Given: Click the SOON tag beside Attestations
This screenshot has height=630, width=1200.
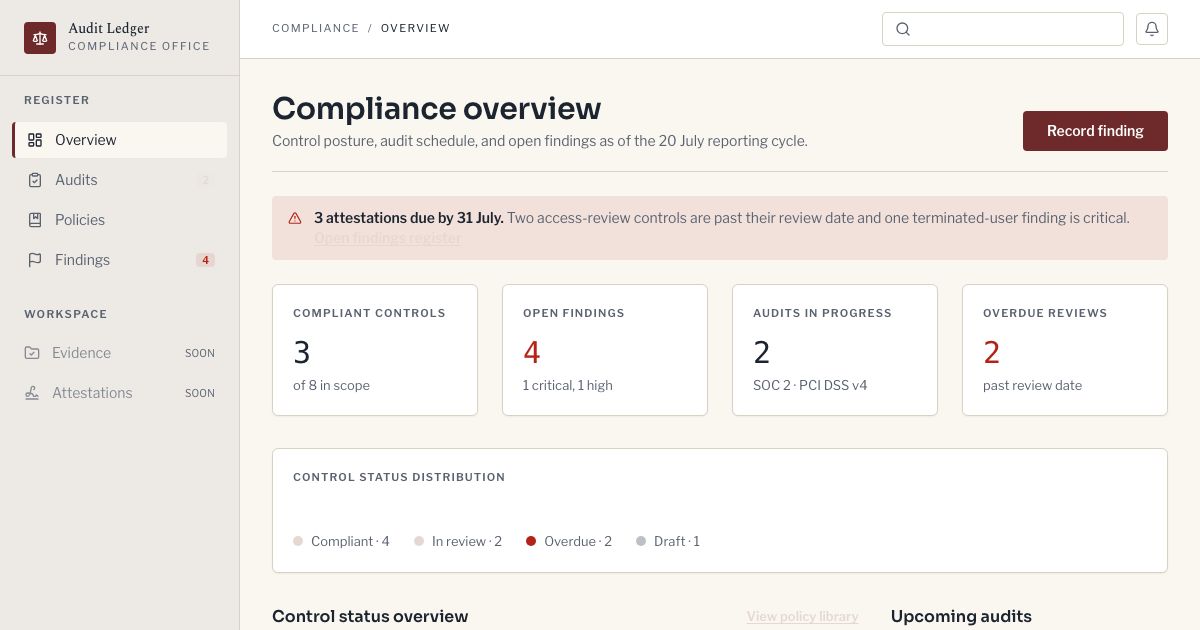Looking at the screenshot, I should coord(200,393).
